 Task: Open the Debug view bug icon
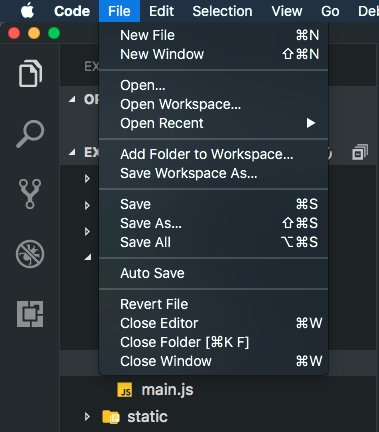coord(30,254)
